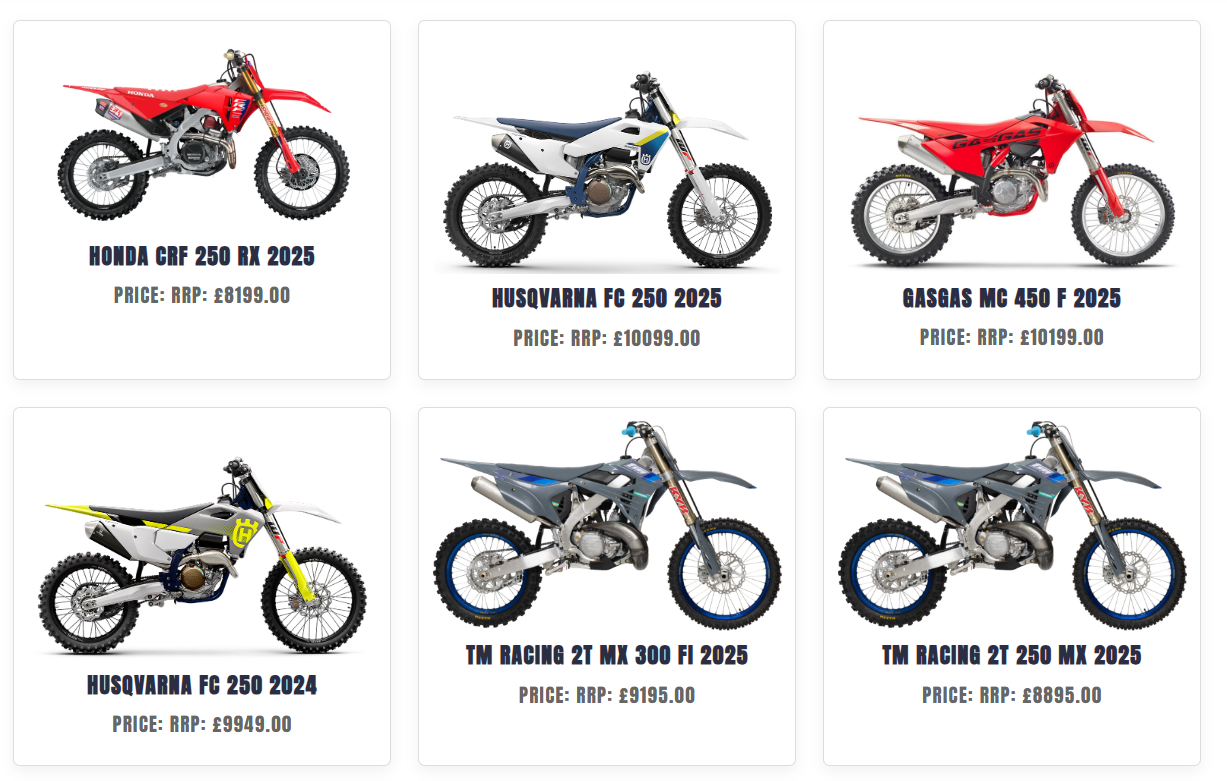The width and height of the screenshot is (1227, 781).
Task: Select TM RACING 2T MX 300 FI 2025 title
Action: pos(607,656)
